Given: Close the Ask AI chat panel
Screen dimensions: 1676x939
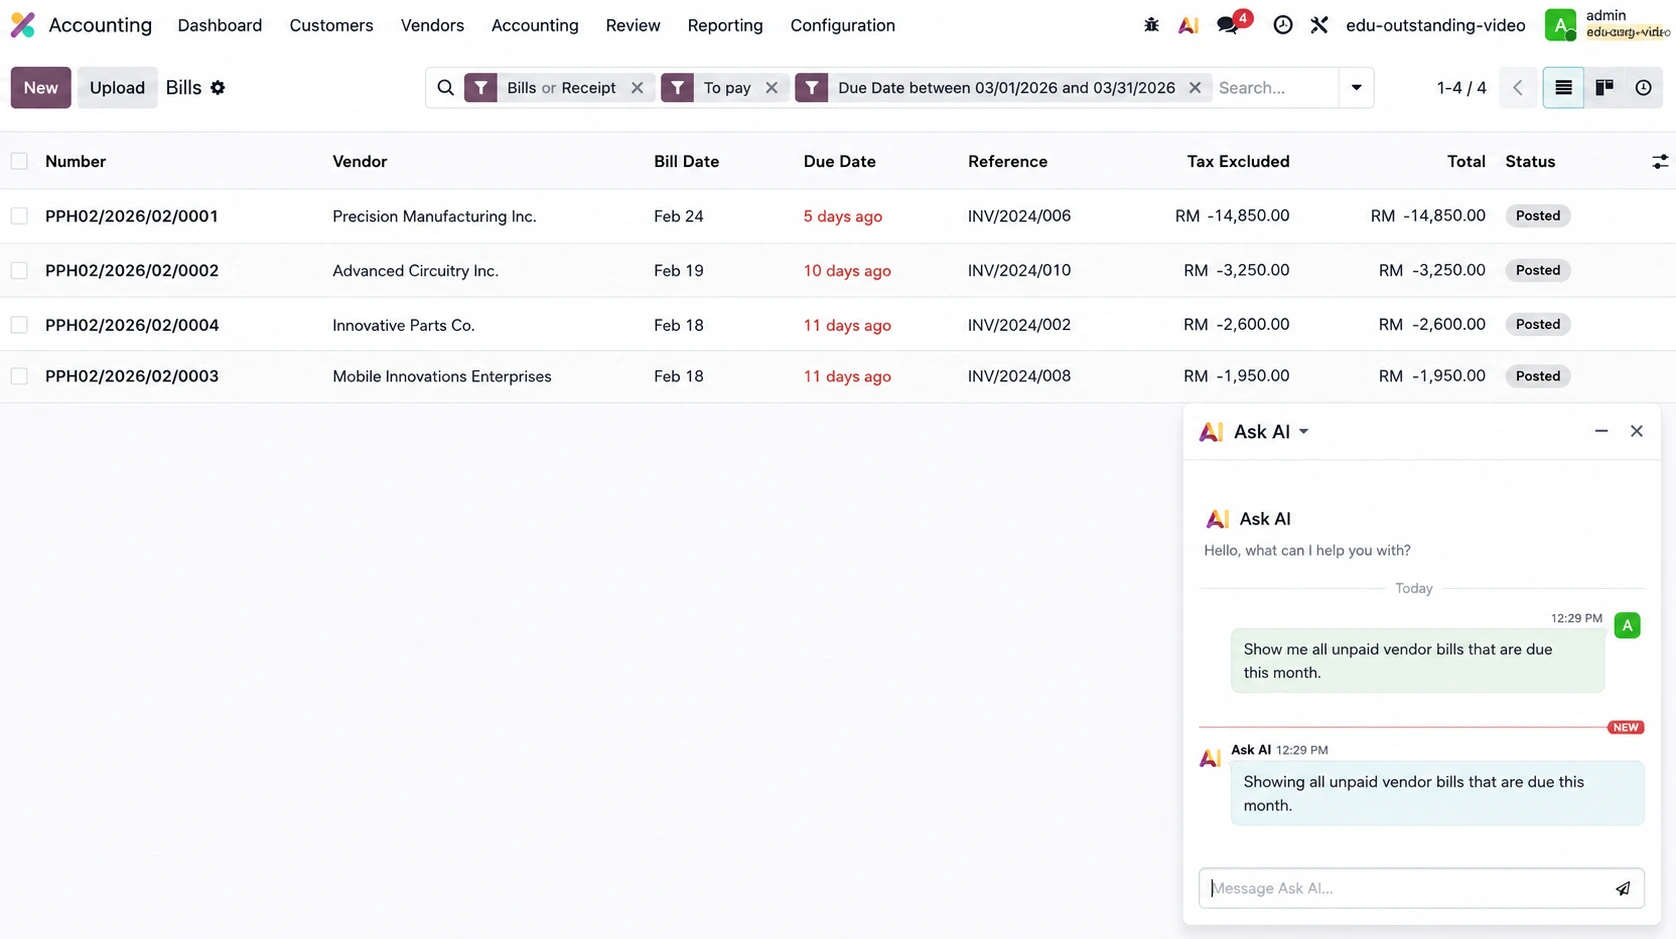Looking at the screenshot, I should [1636, 431].
